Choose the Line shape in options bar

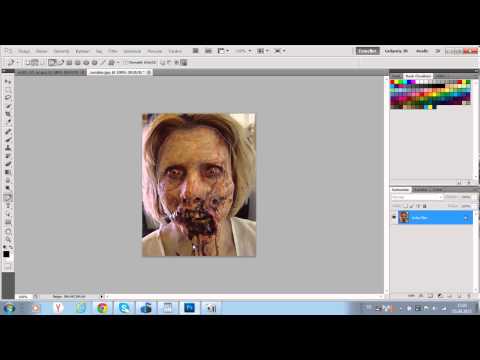click(102, 62)
